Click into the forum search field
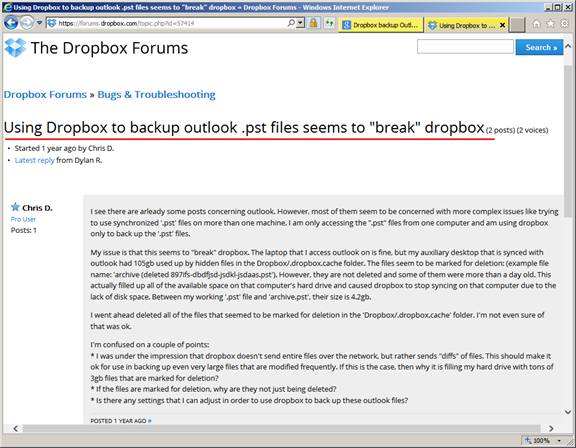576x448 pixels. coord(465,47)
